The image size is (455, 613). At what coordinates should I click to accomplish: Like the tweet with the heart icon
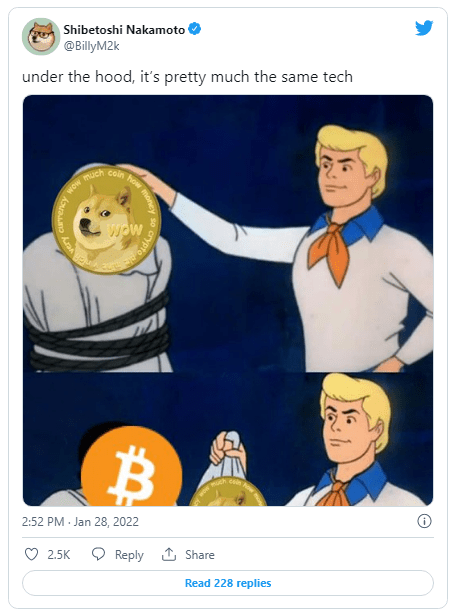coord(31,554)
